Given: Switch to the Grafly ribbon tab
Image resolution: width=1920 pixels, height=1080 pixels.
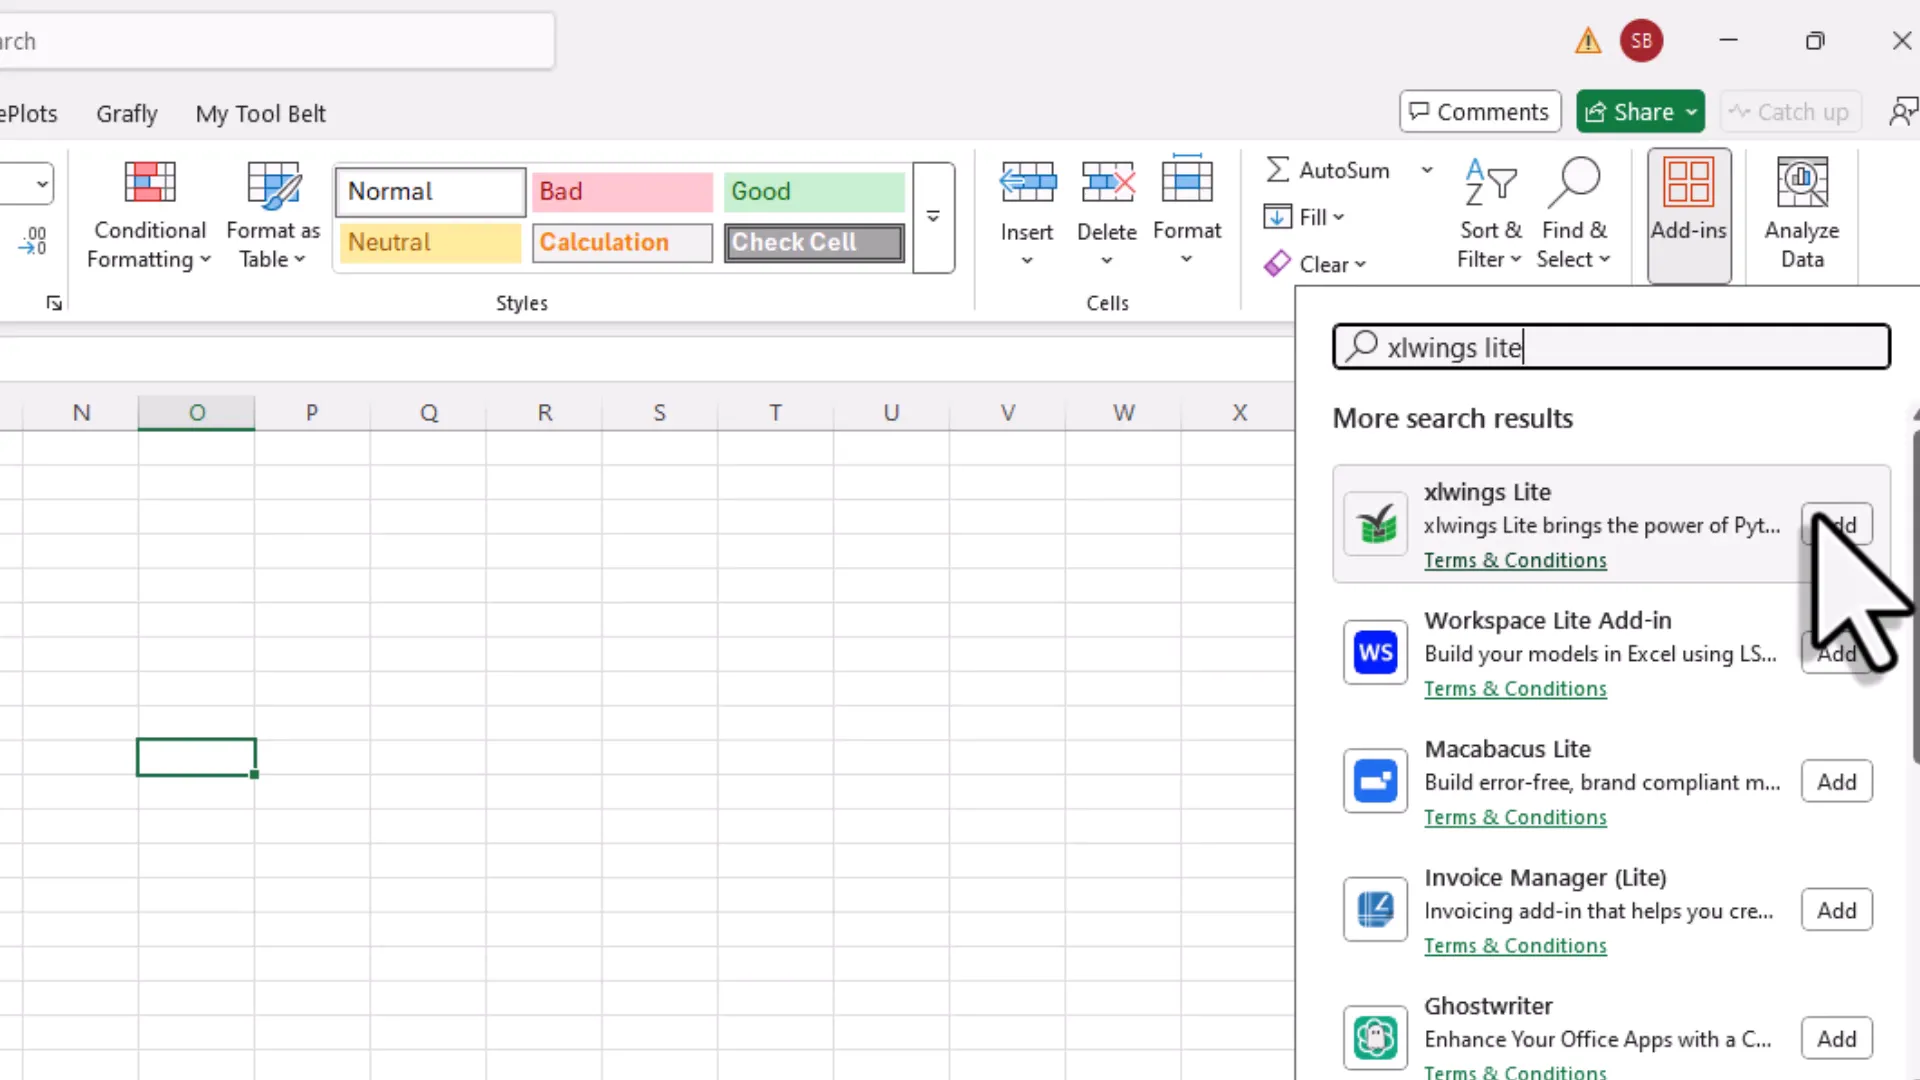Looking at the screenshot, I should [126, 113].
